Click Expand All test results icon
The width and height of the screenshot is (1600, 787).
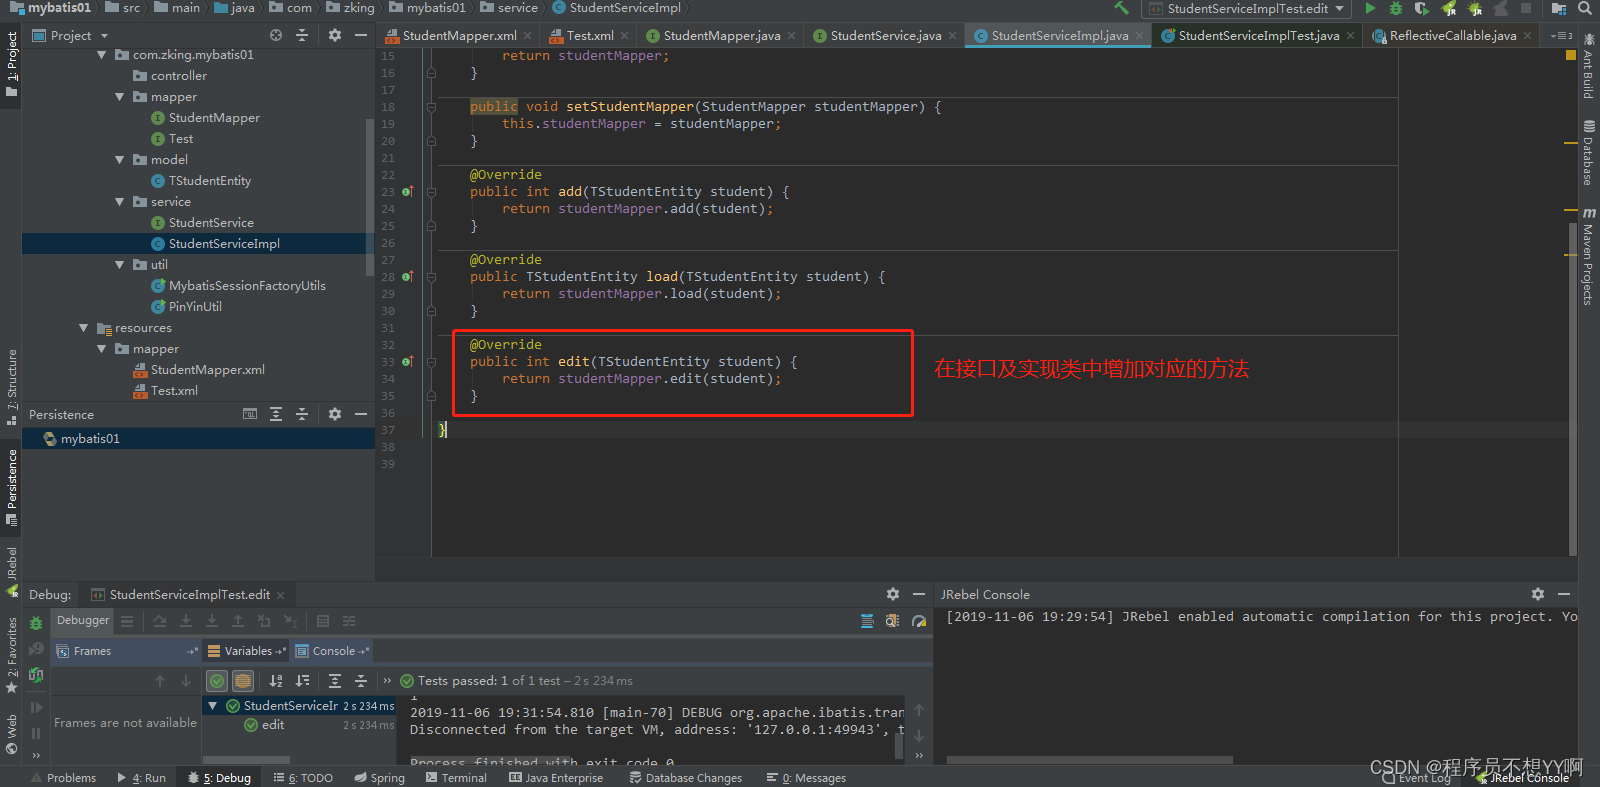tap(335, 681)
